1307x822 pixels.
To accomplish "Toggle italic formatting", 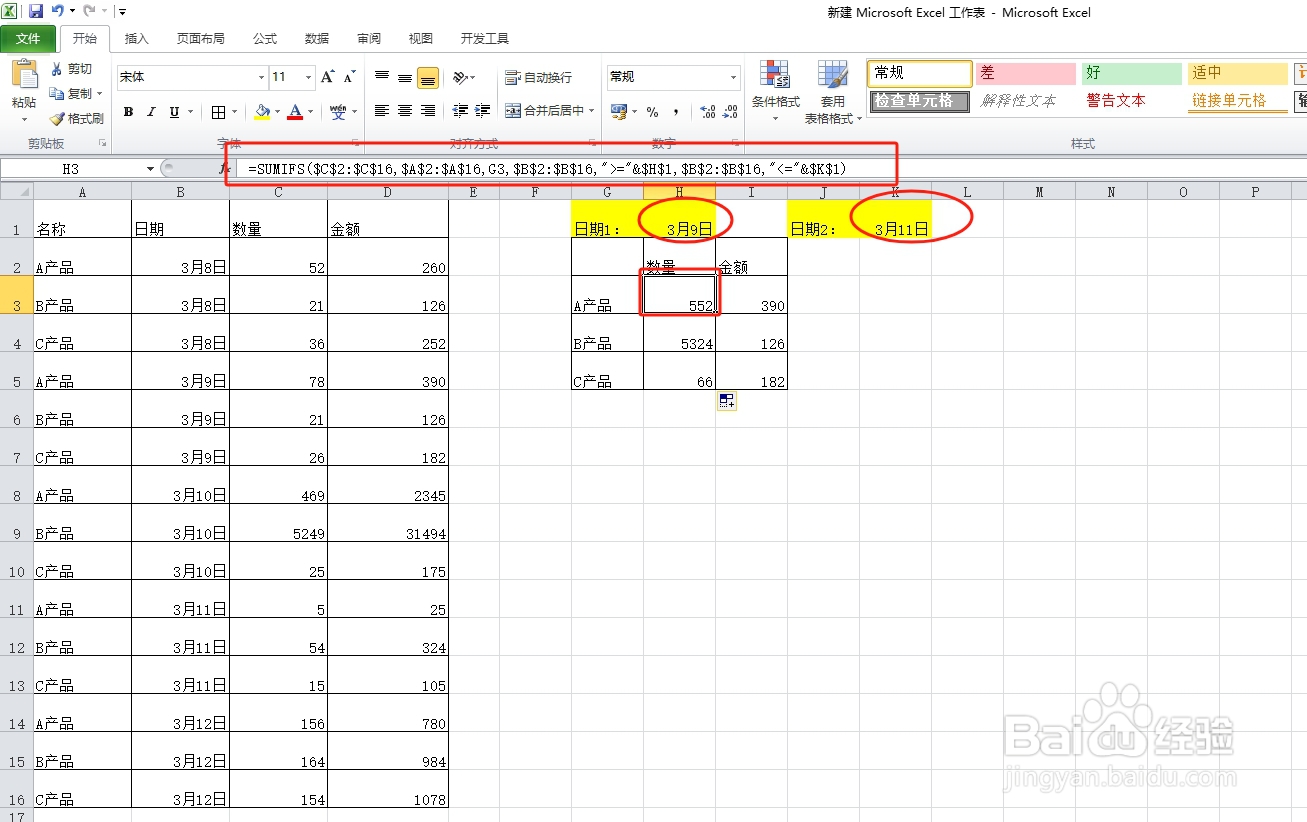I will (151, 112).
